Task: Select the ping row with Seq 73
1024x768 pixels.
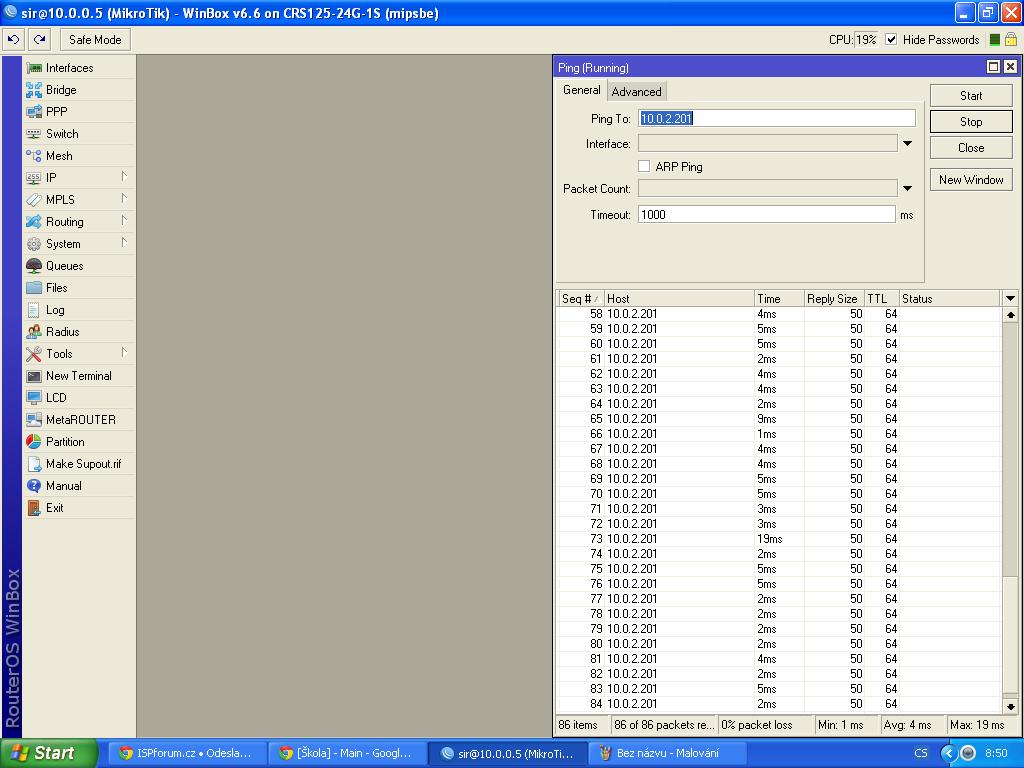Action: (779, 539)
